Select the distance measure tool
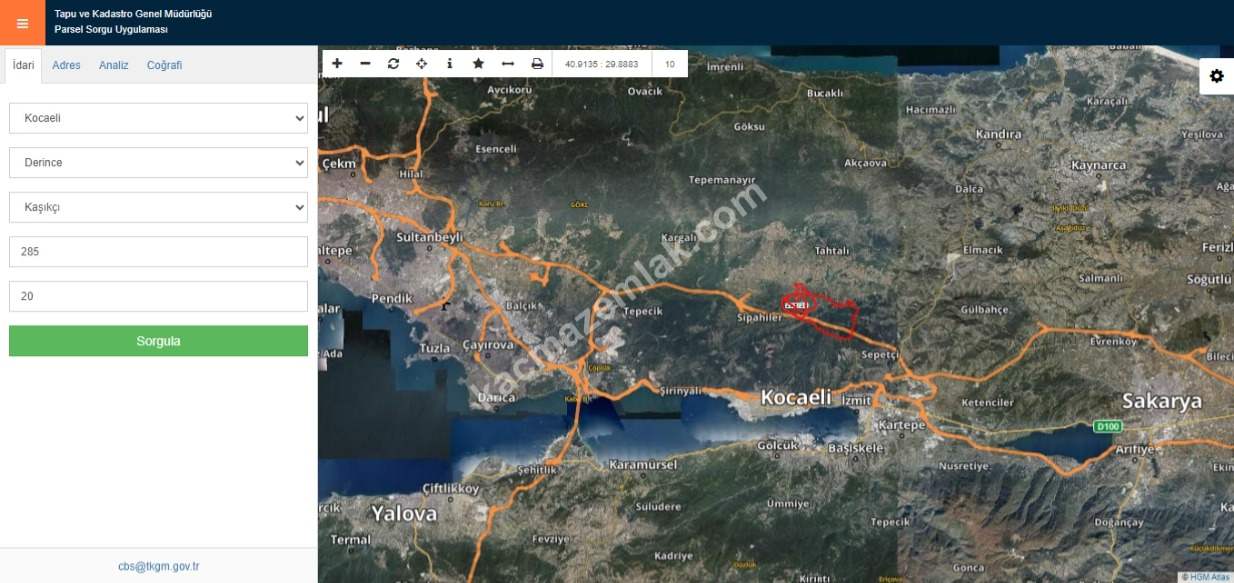This screenshot has height=583, width=1234. (x=507, y=64)
